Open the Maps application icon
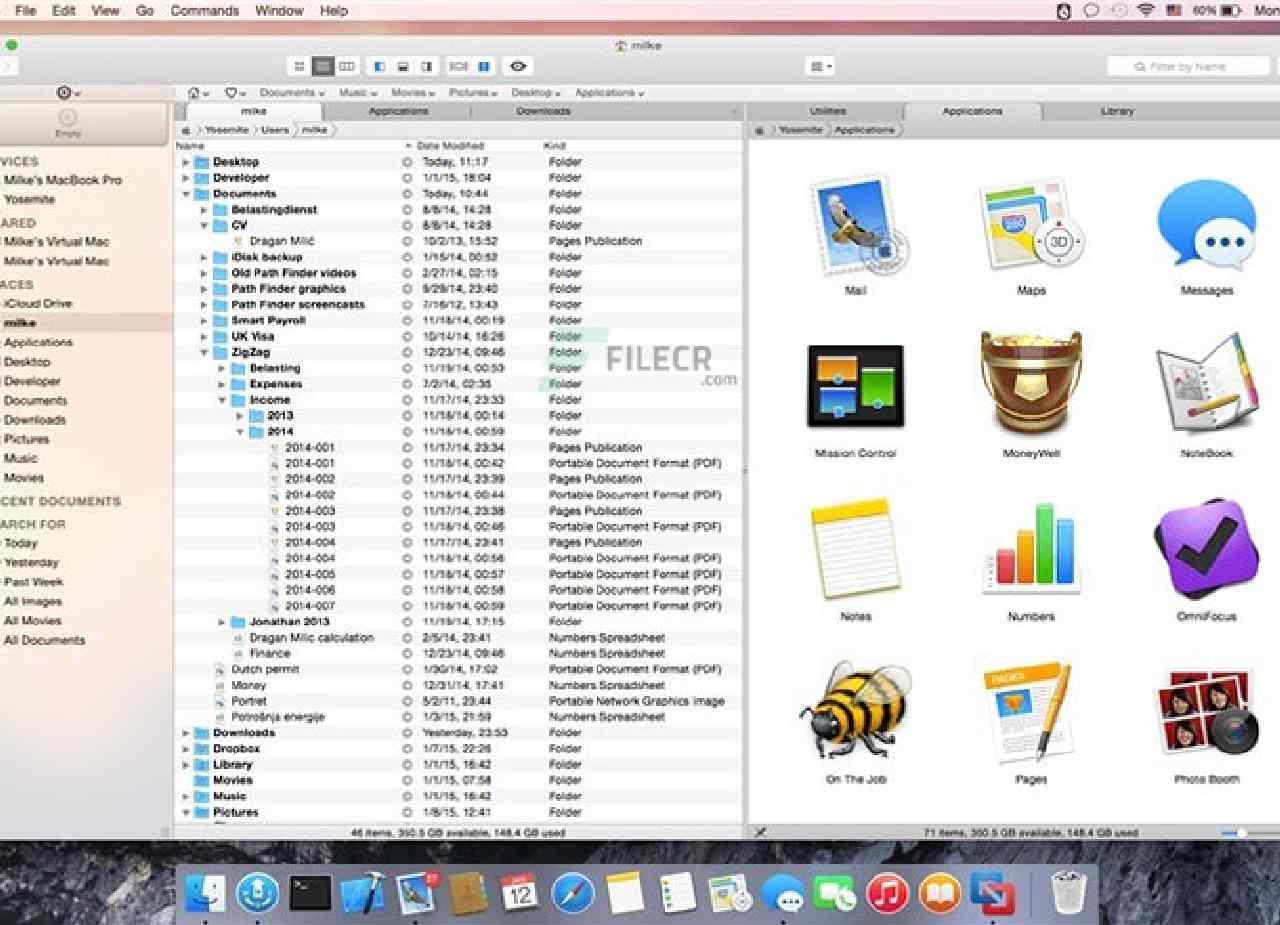This screenshot has height=925, width=1280. (x=1030, y=227)
